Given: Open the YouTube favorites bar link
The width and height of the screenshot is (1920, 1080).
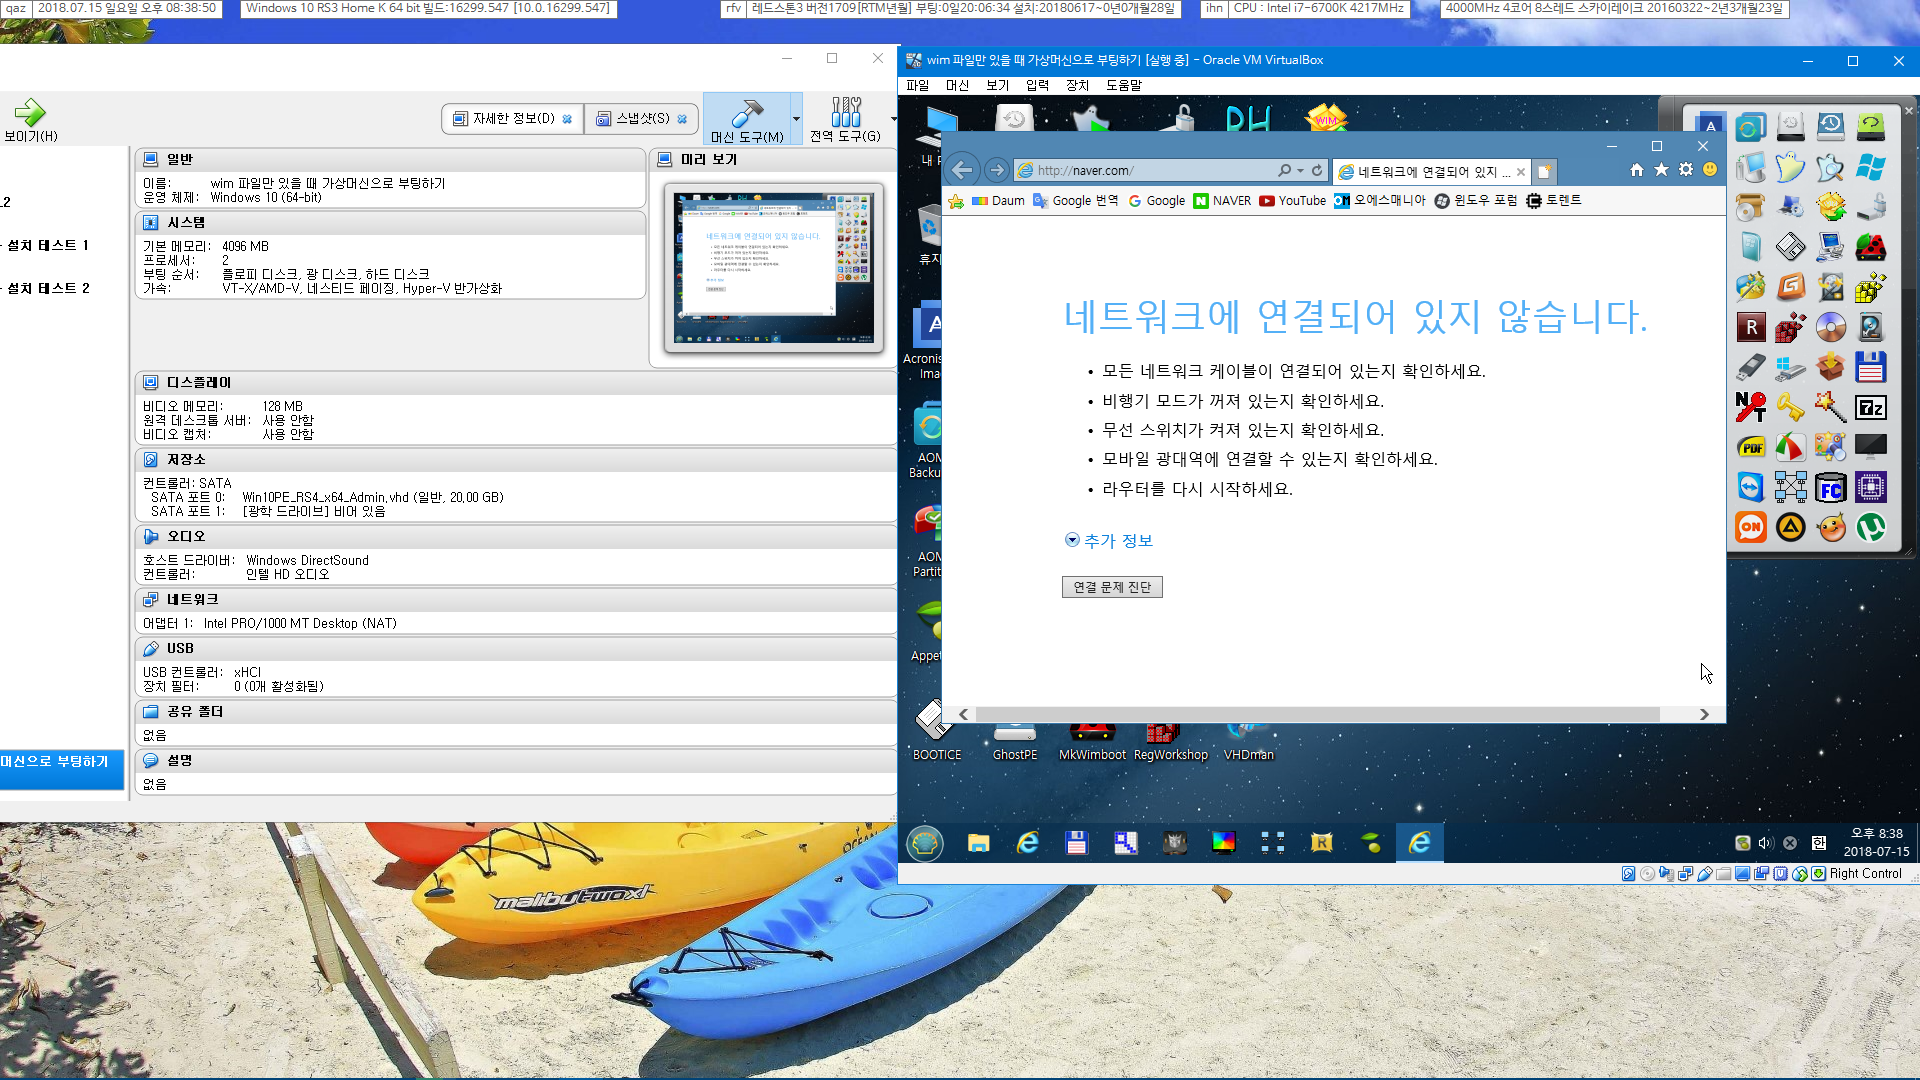Looking at the screenshot, I should [x=1293, y=201].
